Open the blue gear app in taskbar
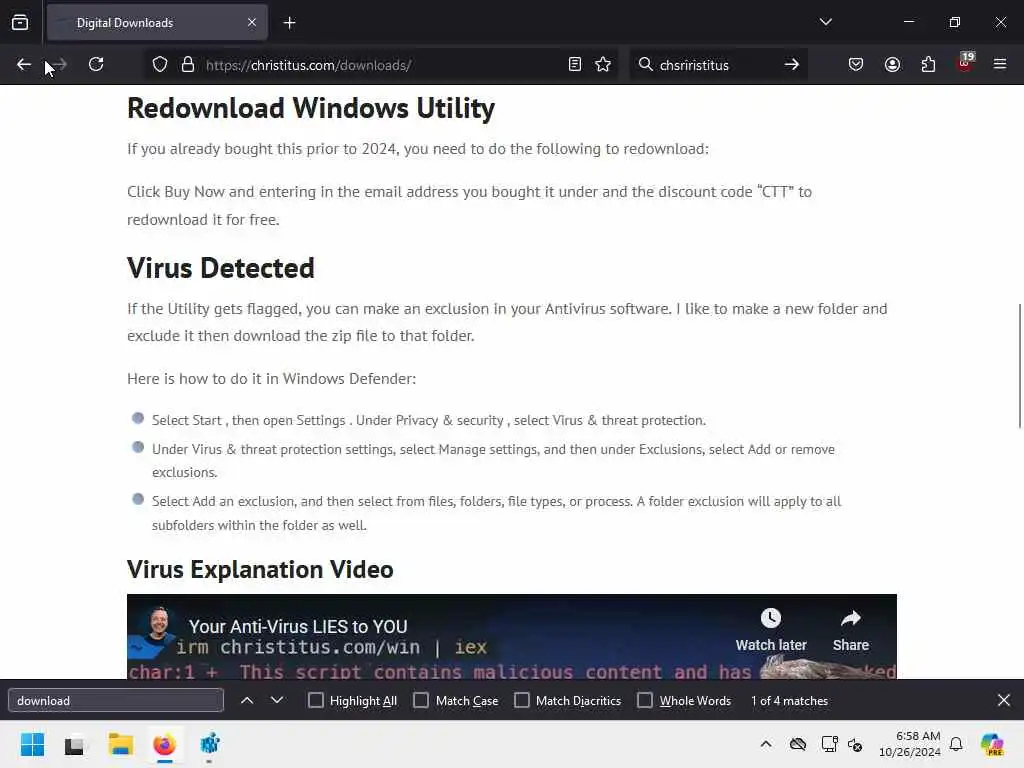 210,744
